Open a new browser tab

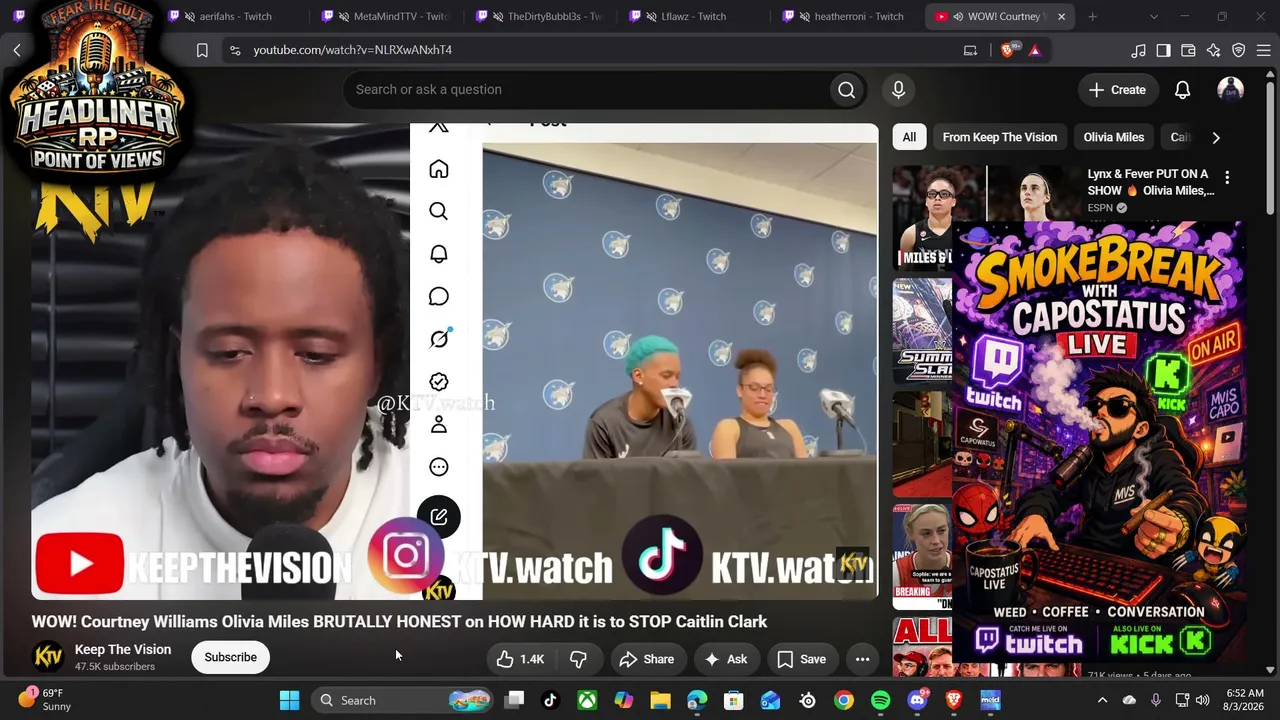tap(1092, 16)
